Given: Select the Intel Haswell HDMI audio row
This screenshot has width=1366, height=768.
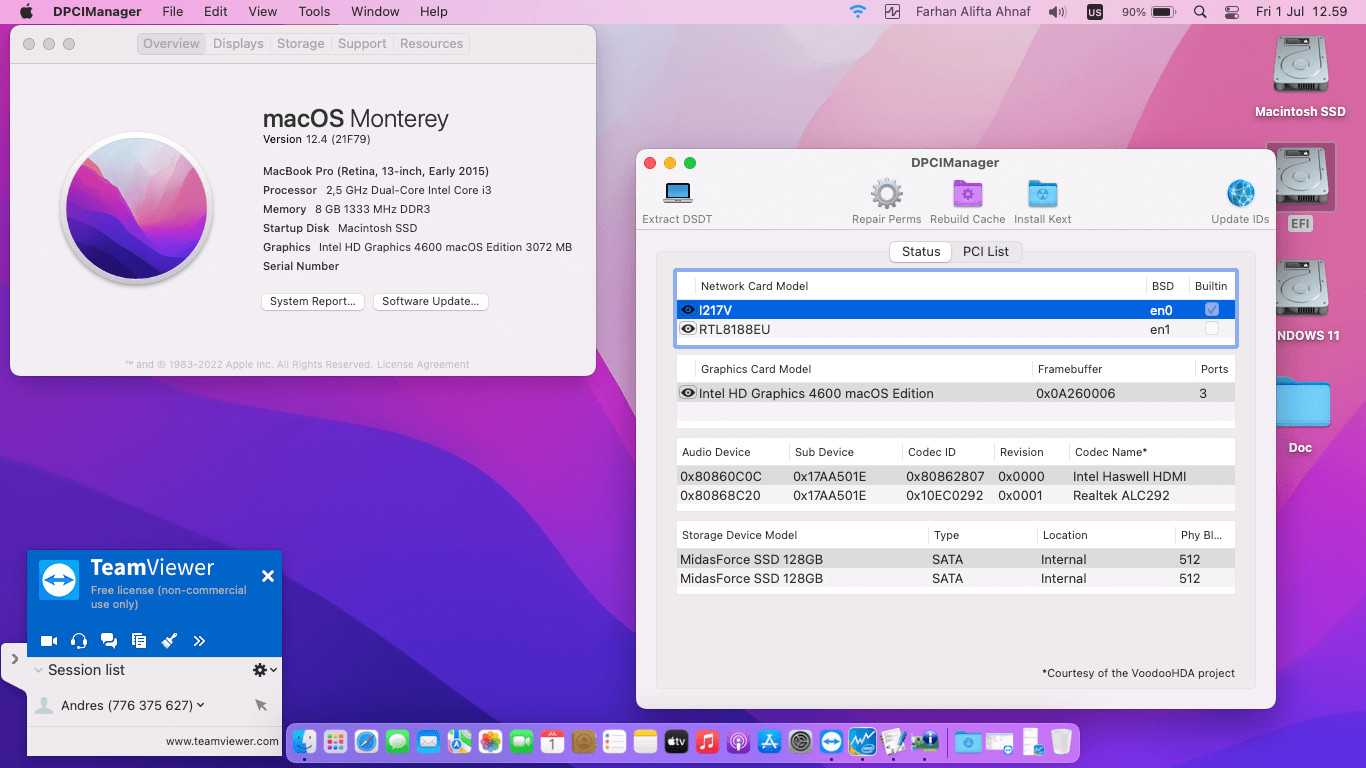Looking at the screenshot, I should point(956,476).
